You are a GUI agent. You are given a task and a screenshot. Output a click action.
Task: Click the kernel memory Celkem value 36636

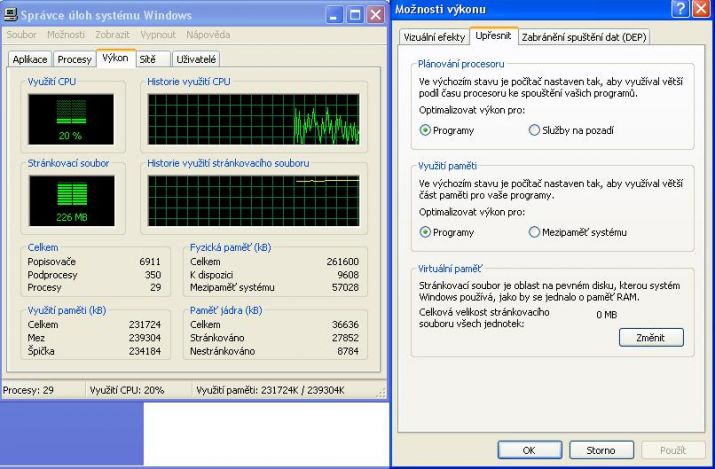(345, 325)
